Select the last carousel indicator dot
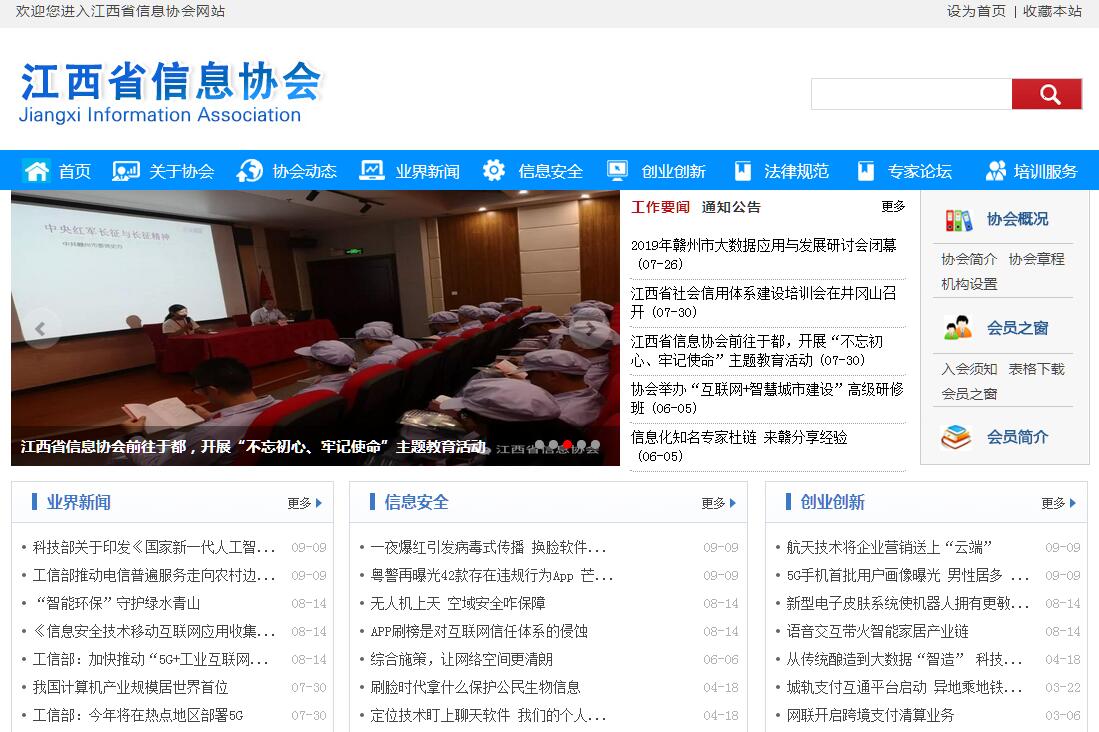The width and height of the screenshot is (1099, 732). (595, 445)
